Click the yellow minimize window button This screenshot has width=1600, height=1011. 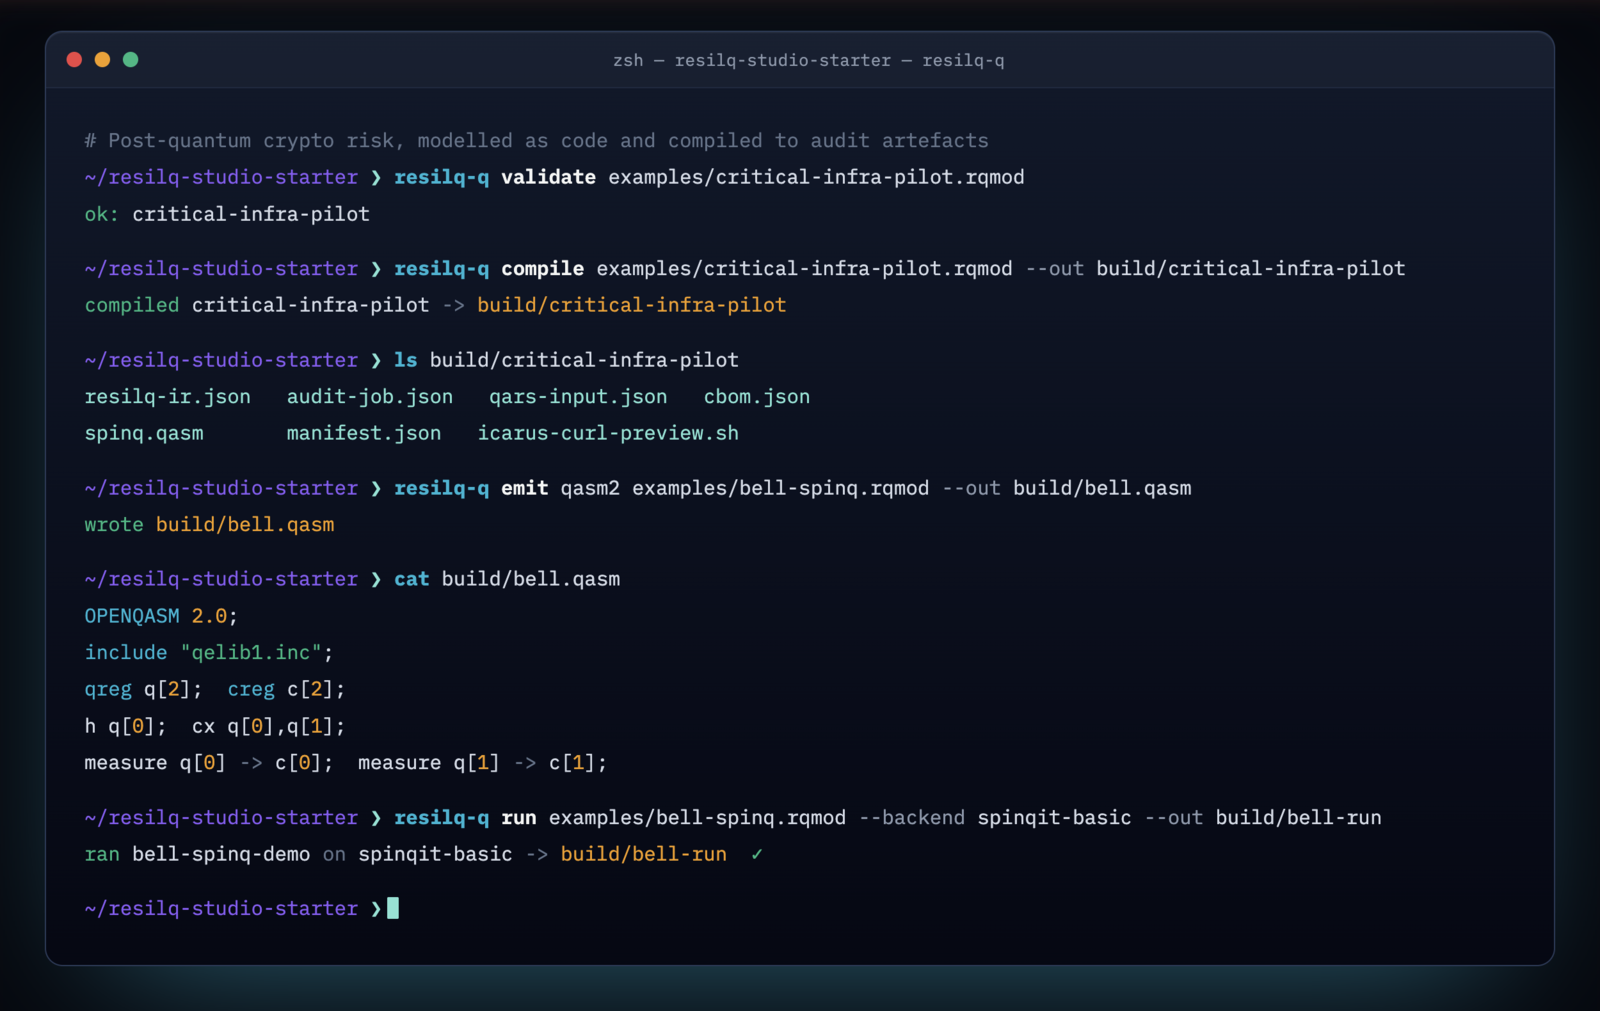coord(102,60)
